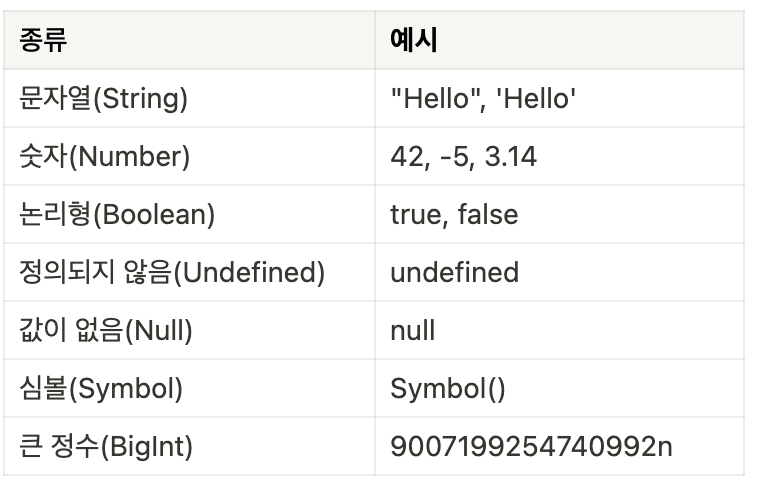
Task: Select the 큰 정수(BigInt) cell
Action: pyautogui.click(x=106, y=446)
